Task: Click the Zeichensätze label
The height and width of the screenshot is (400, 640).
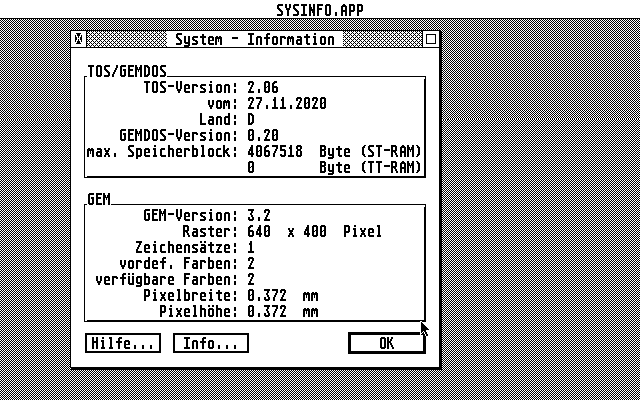Action: click(x=187, y=248)
